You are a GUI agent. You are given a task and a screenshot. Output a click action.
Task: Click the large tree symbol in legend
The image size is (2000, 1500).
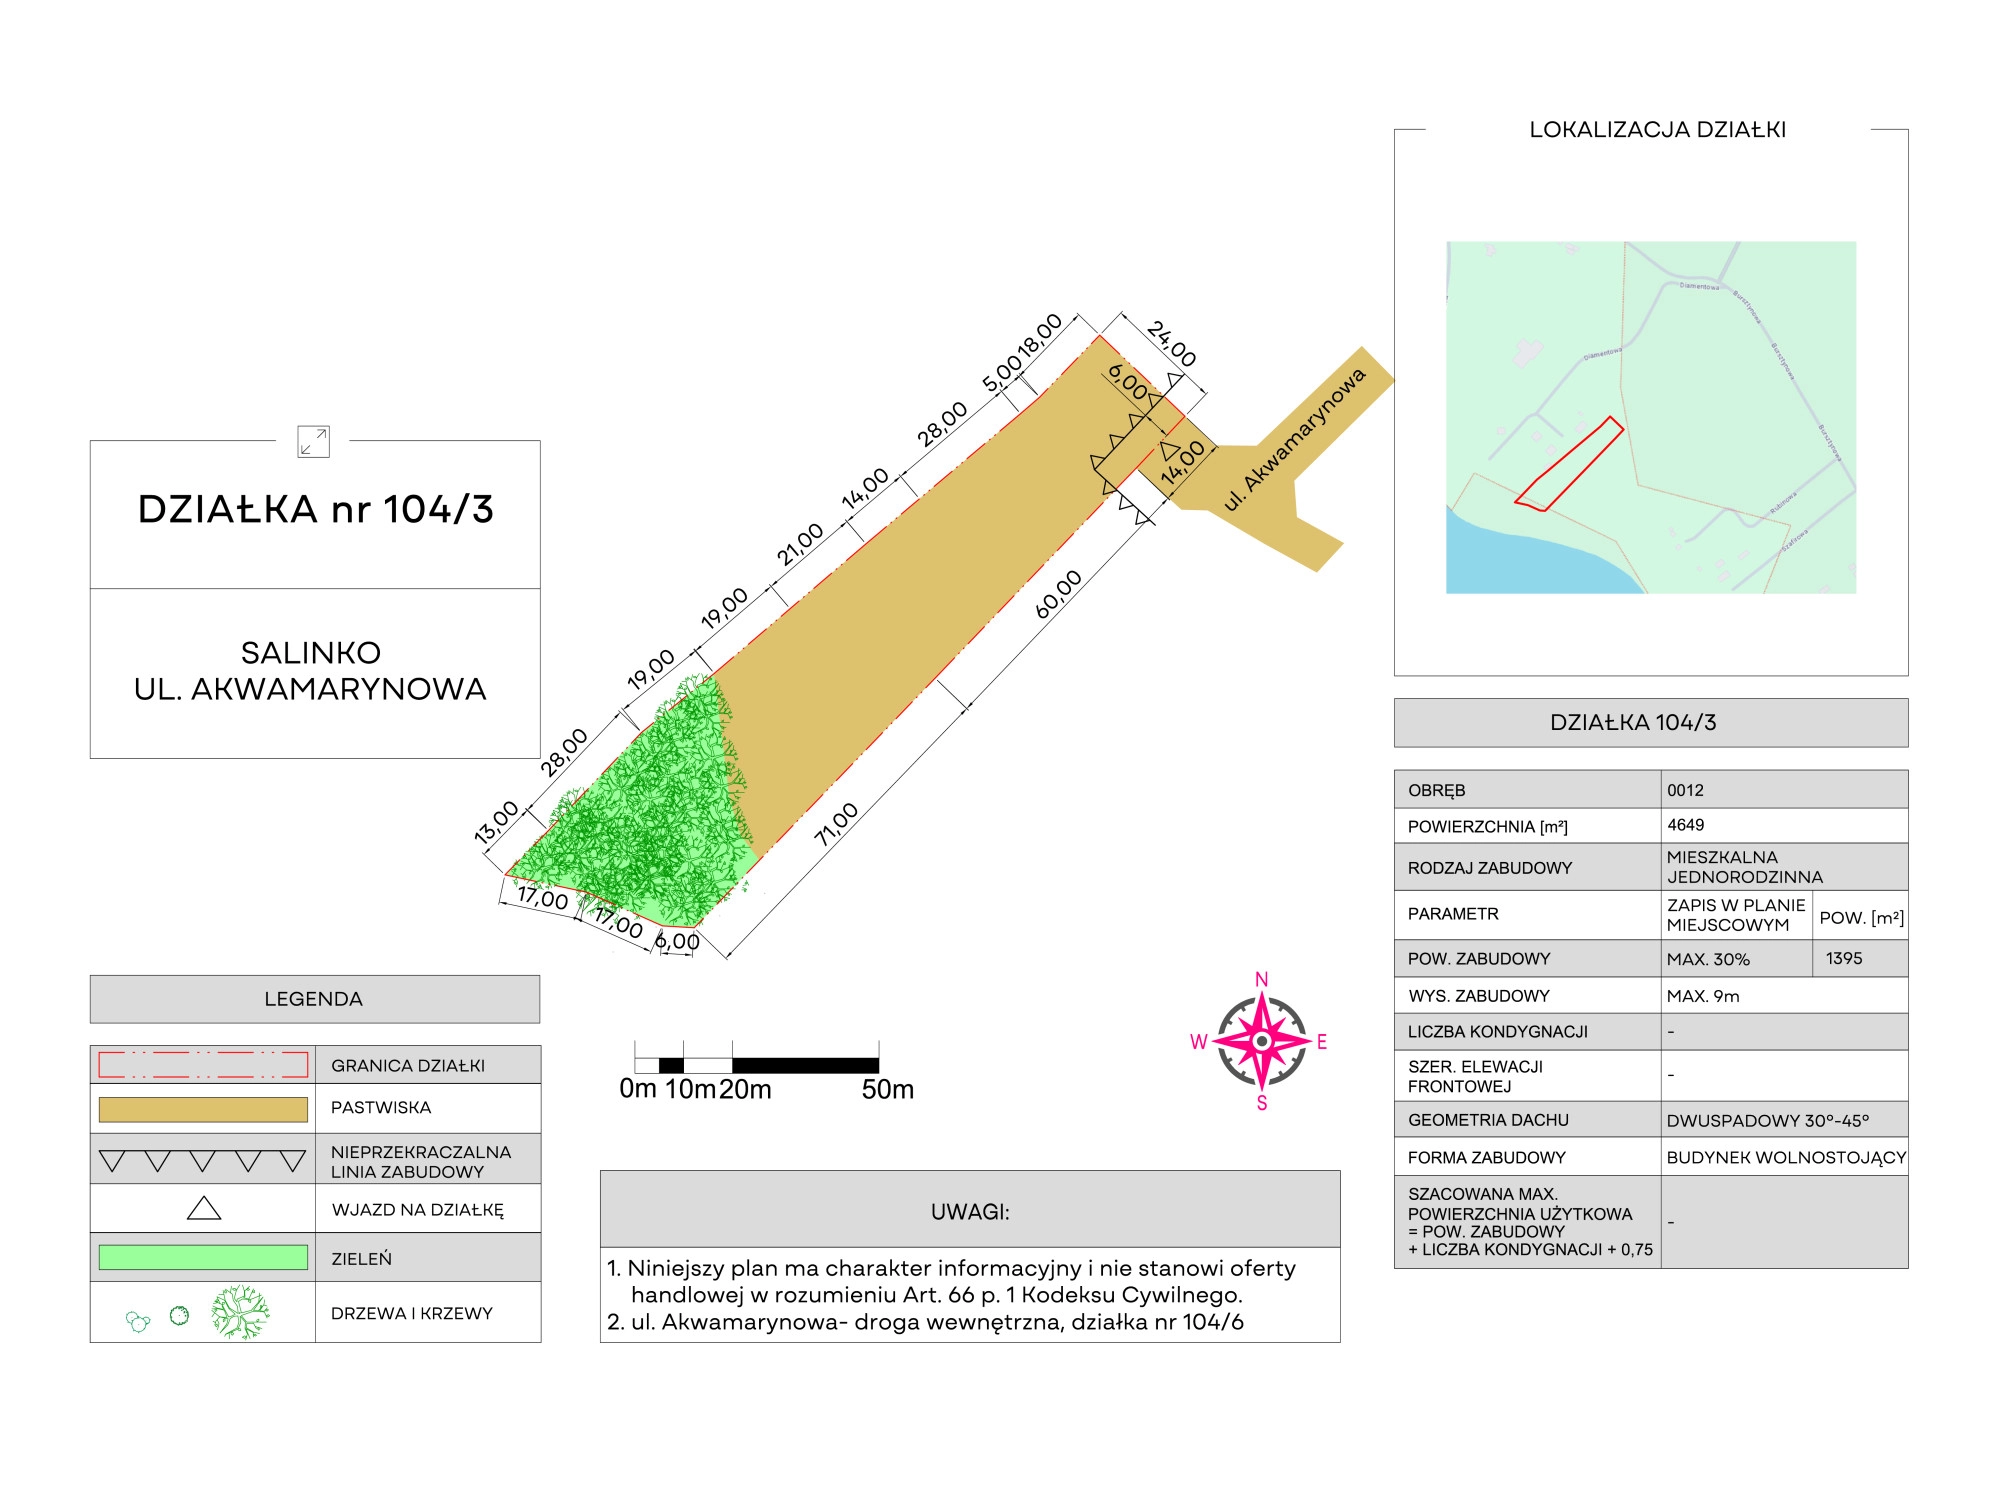pyautogui.click(x=240, y=1312)
